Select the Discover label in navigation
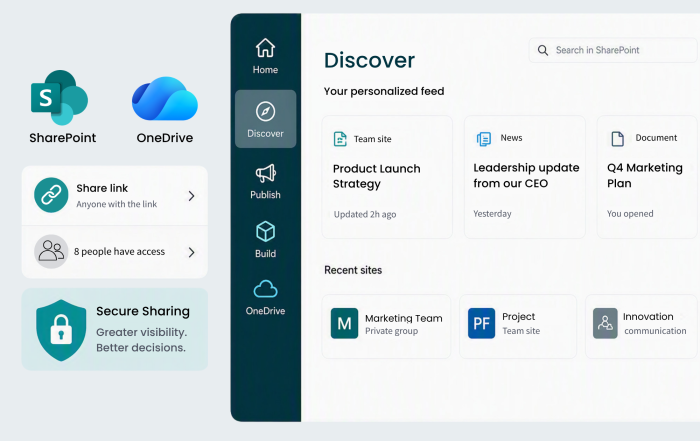 [265, 133]
